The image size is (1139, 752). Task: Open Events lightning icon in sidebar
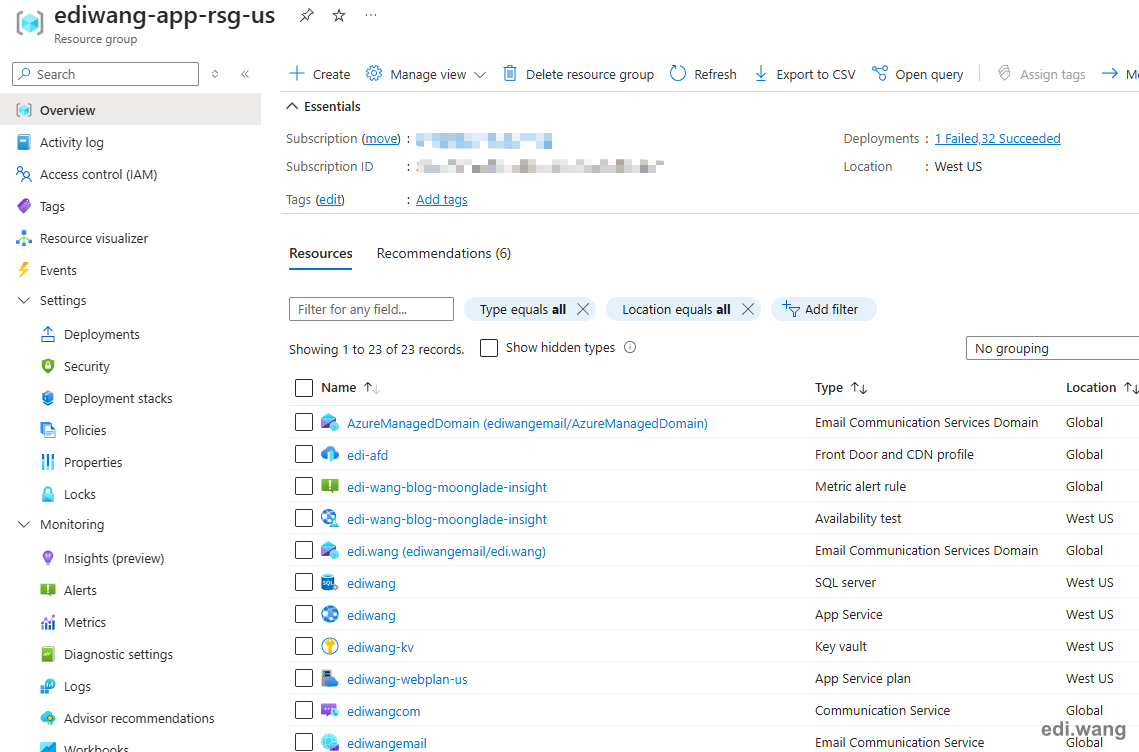click(24, 270)
